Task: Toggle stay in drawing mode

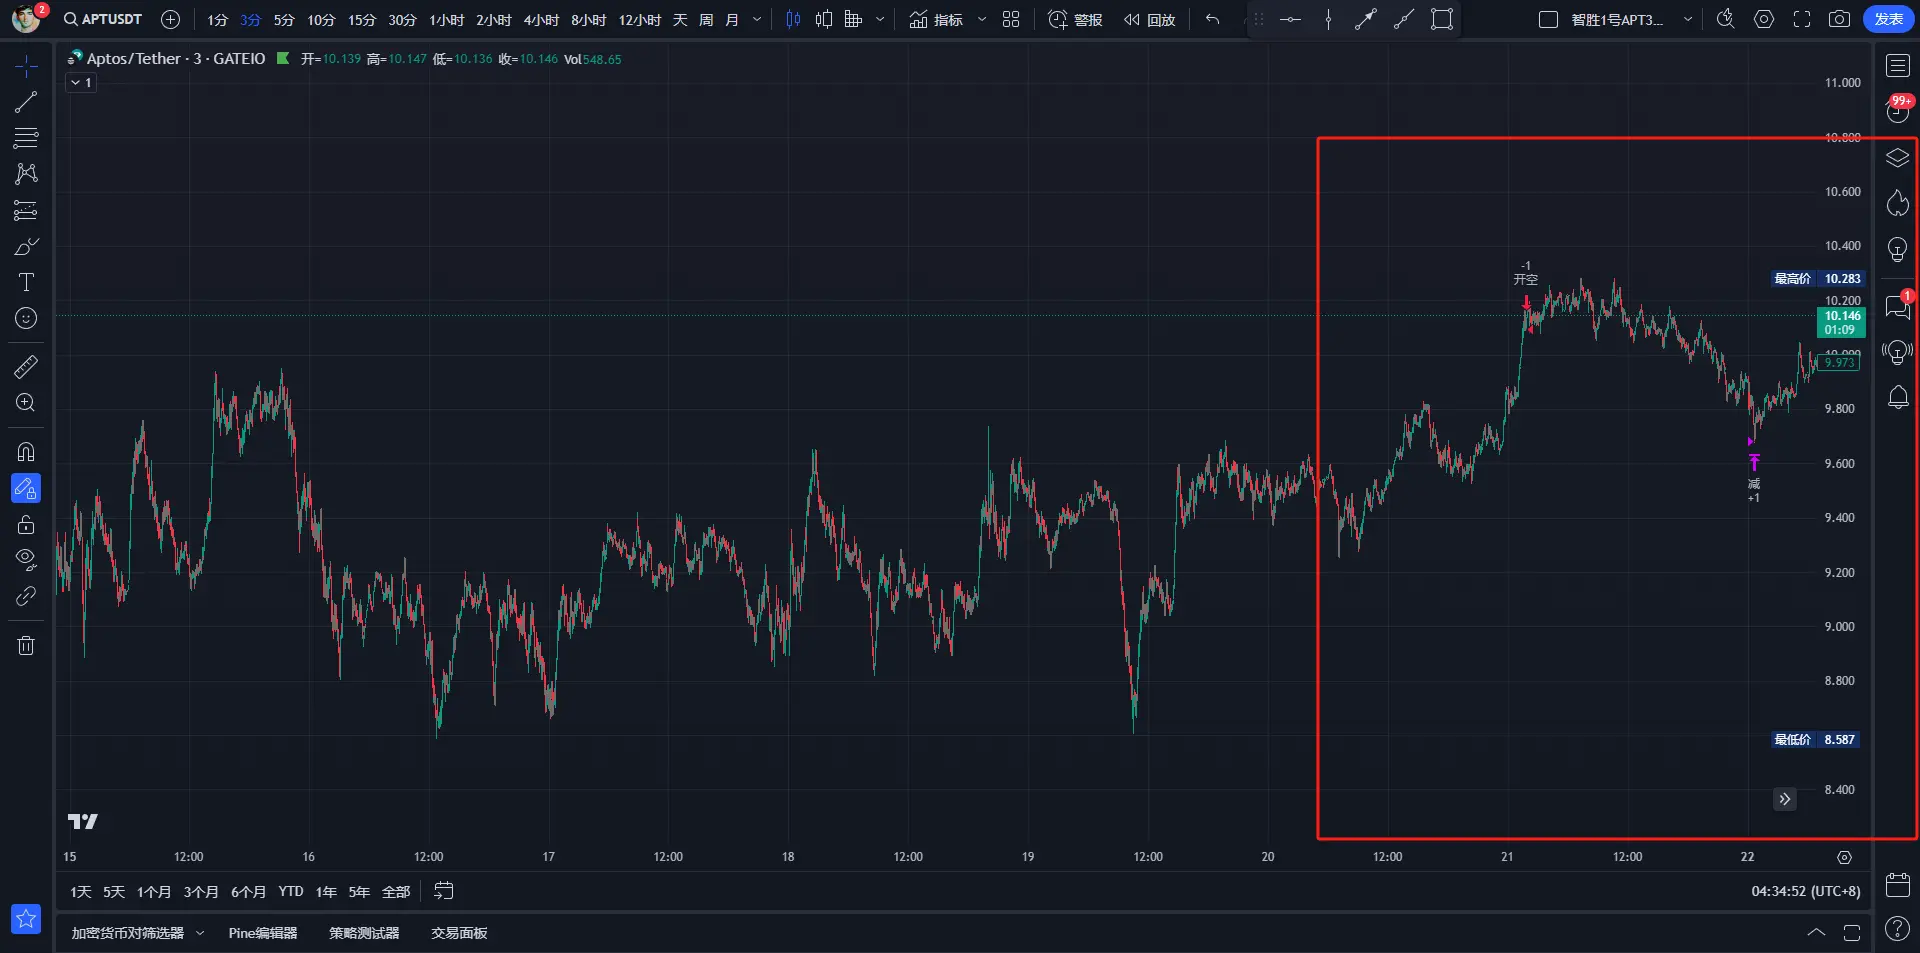Action: 26,488
